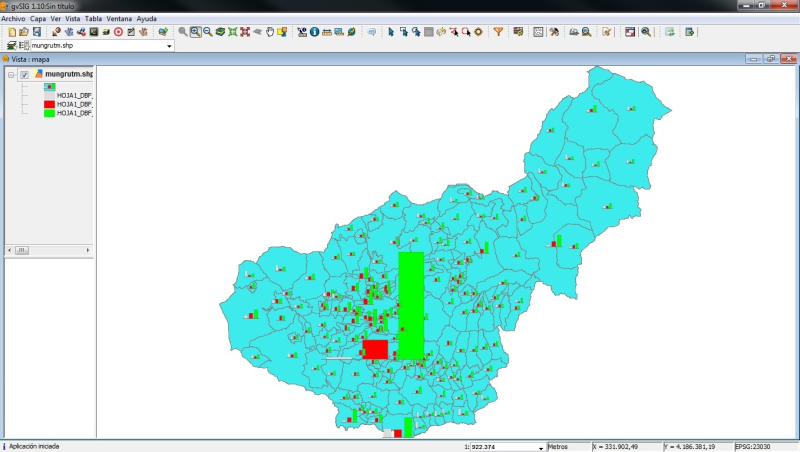Select by polygon red lasso tool
The height and width of the screenshot is (452, 800).
click(x=454, y=32)
